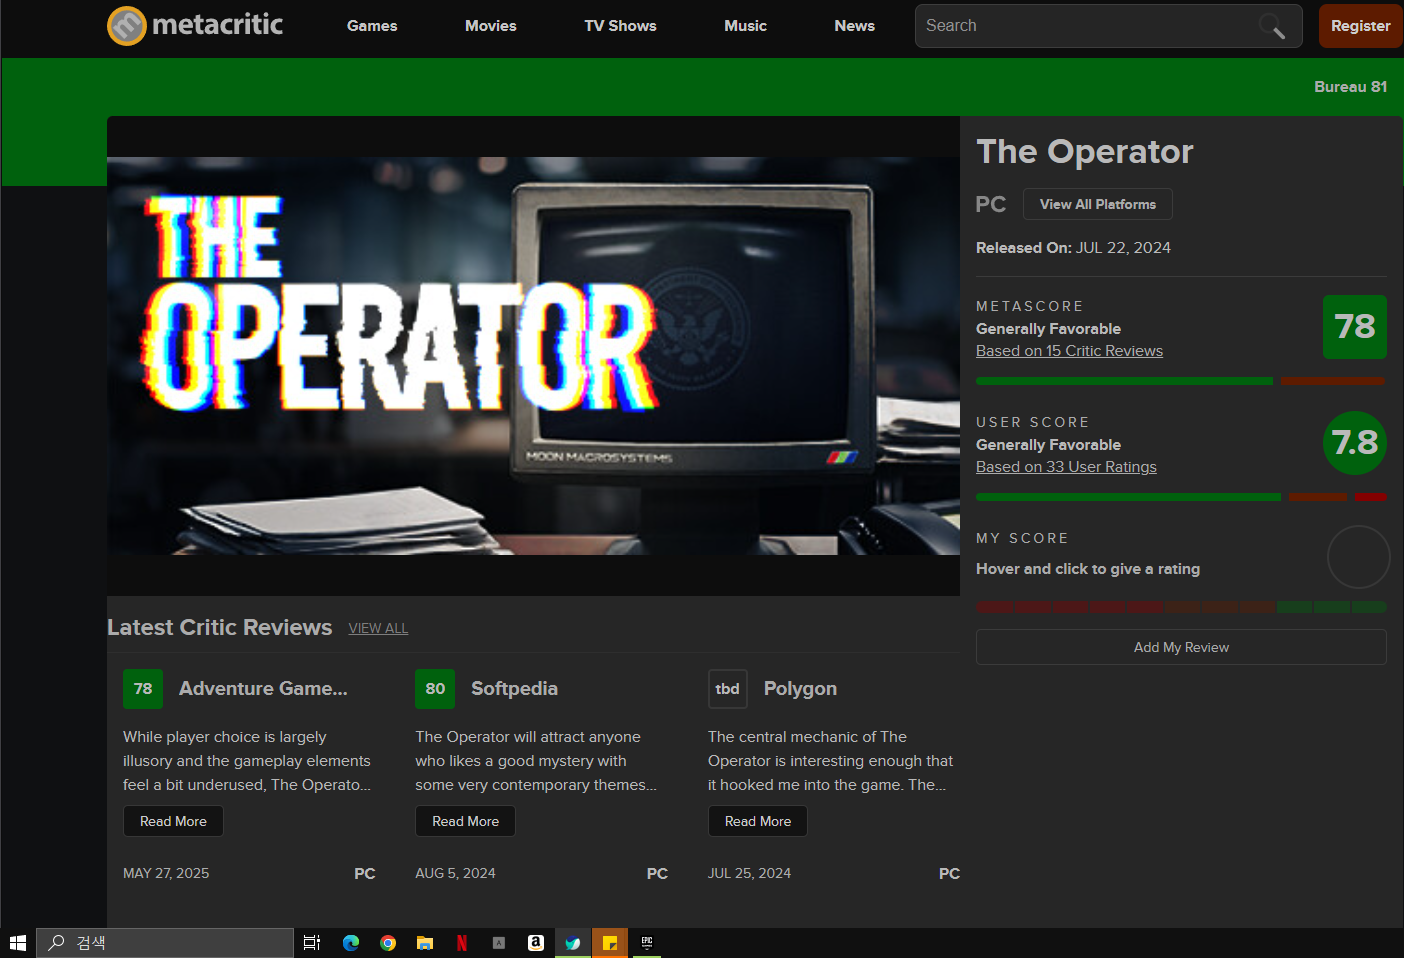The height and width of the screenshot is (958, 1404).
Task: Click 'JUL 25, 2024' review date
Action: (x=749, y=873)
